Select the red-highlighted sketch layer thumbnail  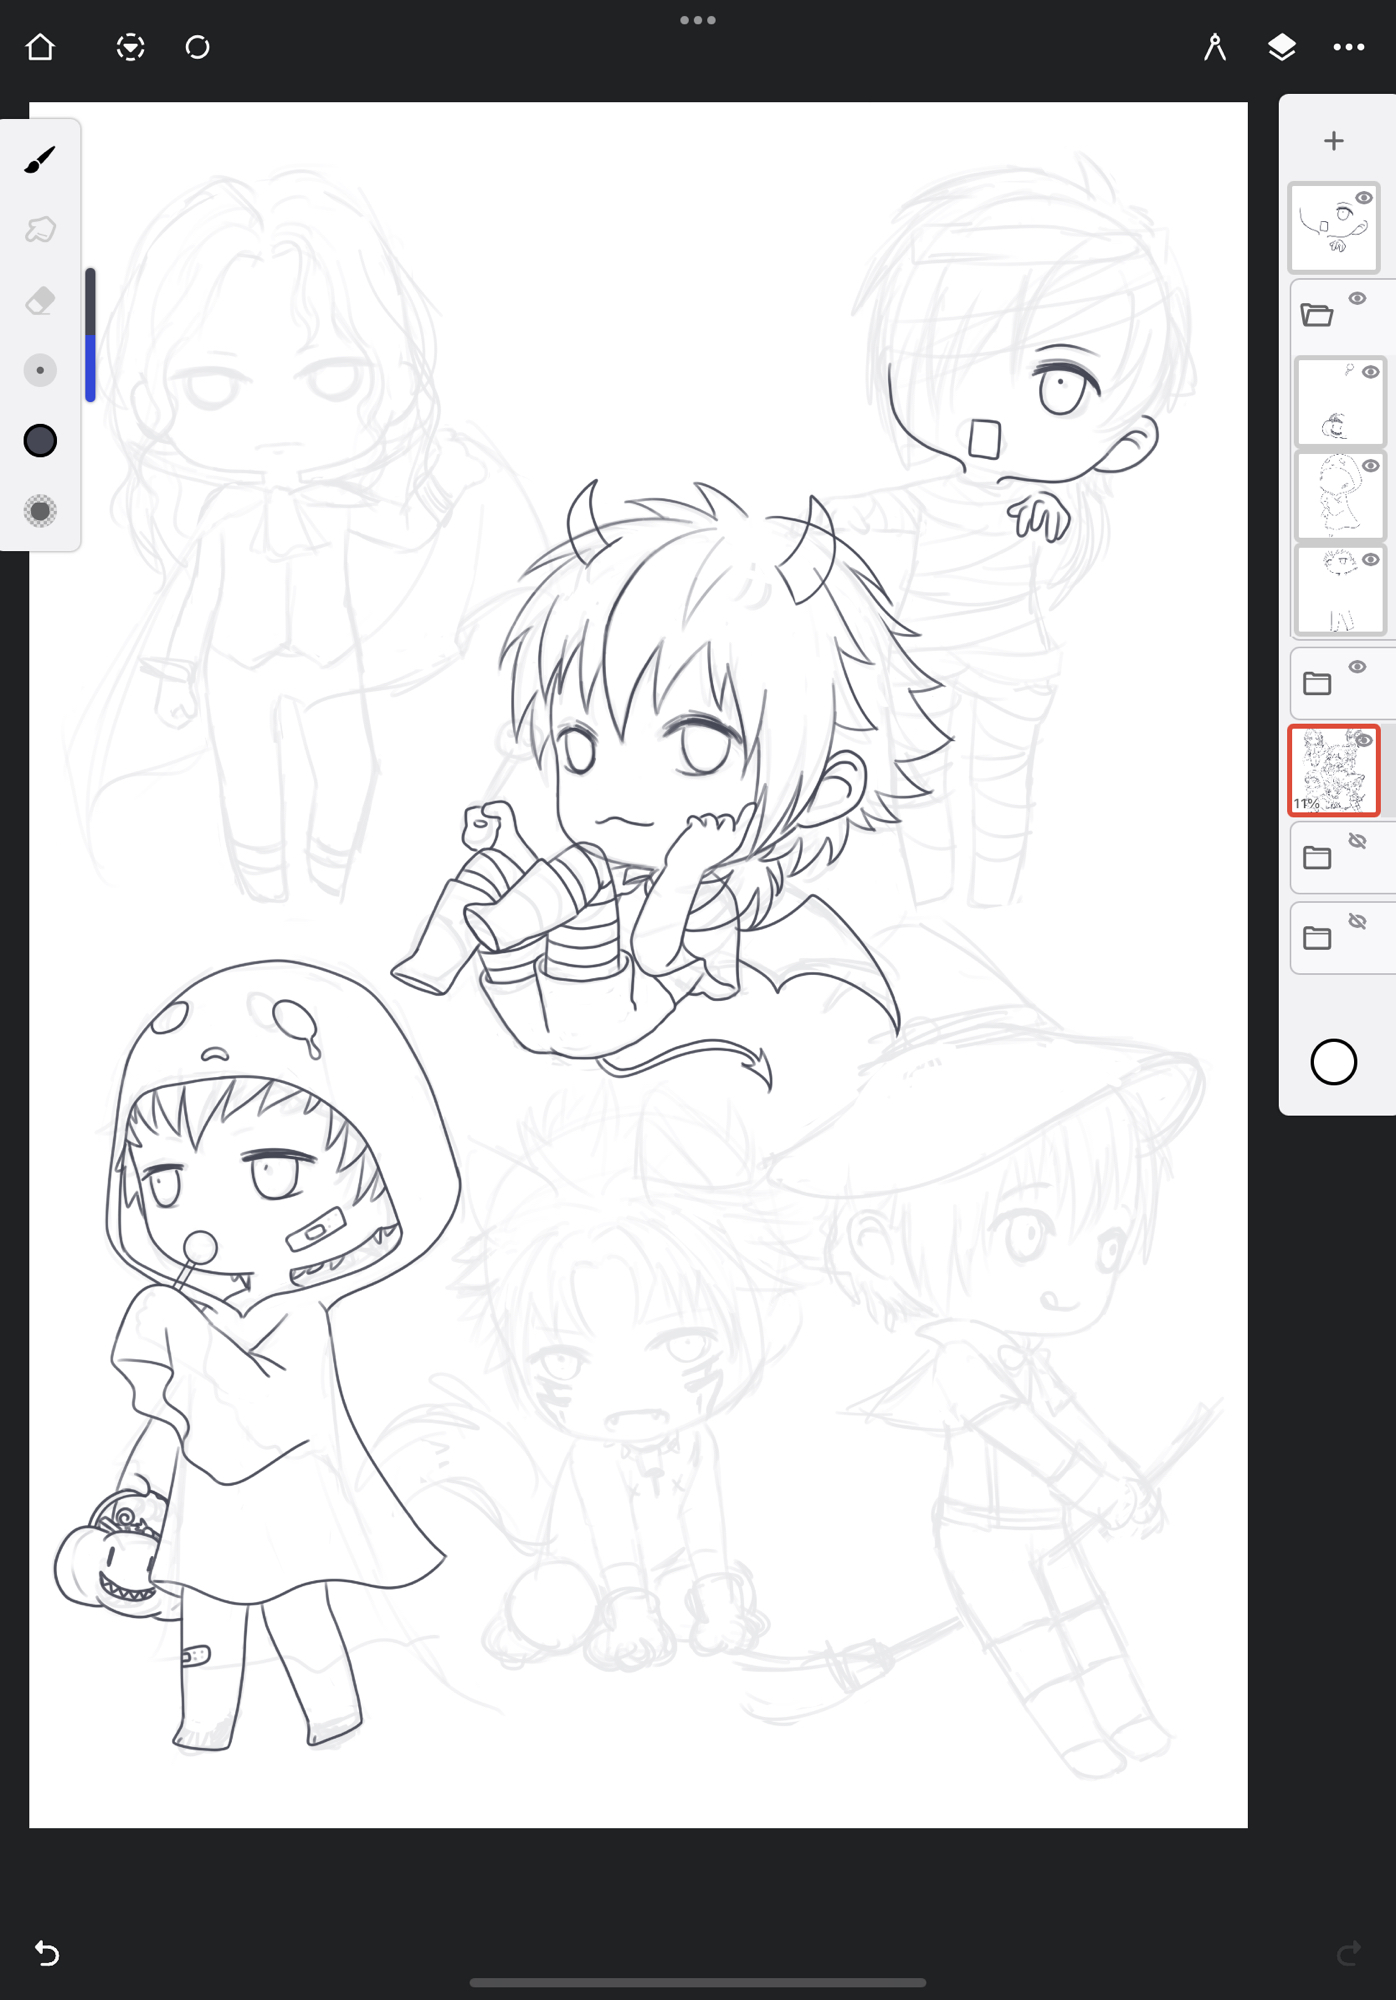(x=1331, y=772)
